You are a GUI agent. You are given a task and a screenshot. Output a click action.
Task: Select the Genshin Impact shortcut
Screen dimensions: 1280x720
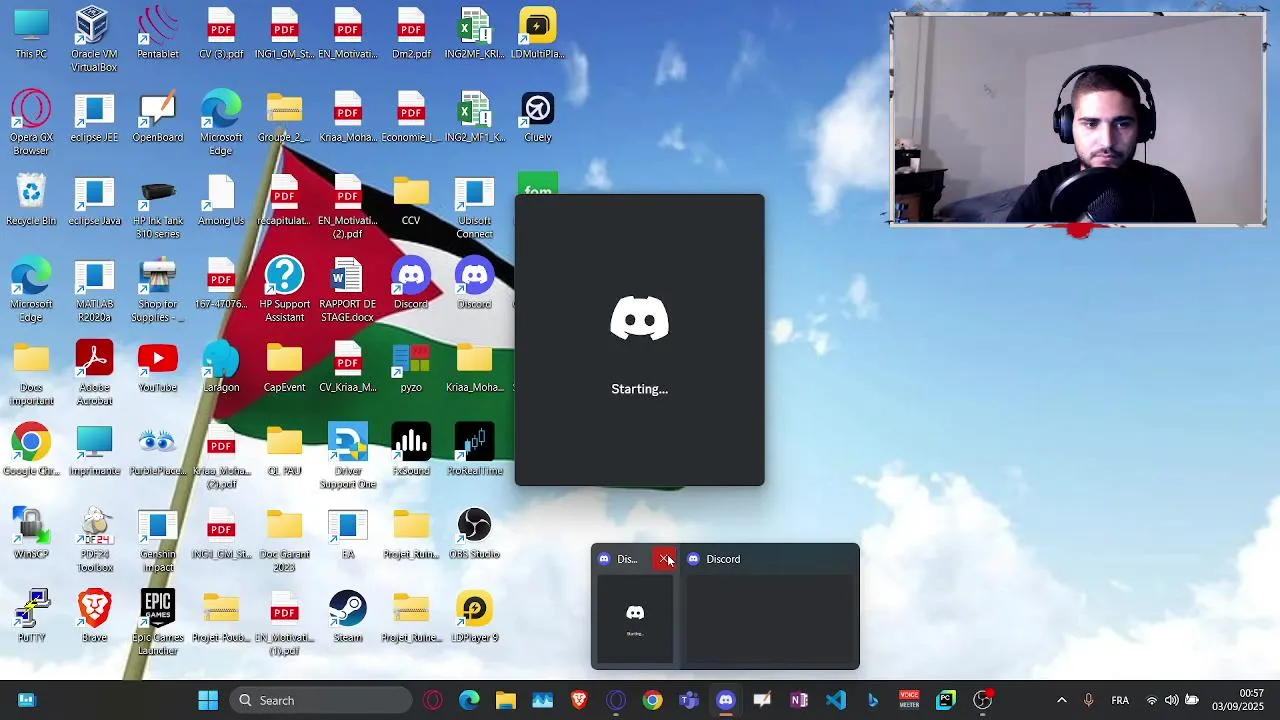pyautogui.click(x=158, y=540)
